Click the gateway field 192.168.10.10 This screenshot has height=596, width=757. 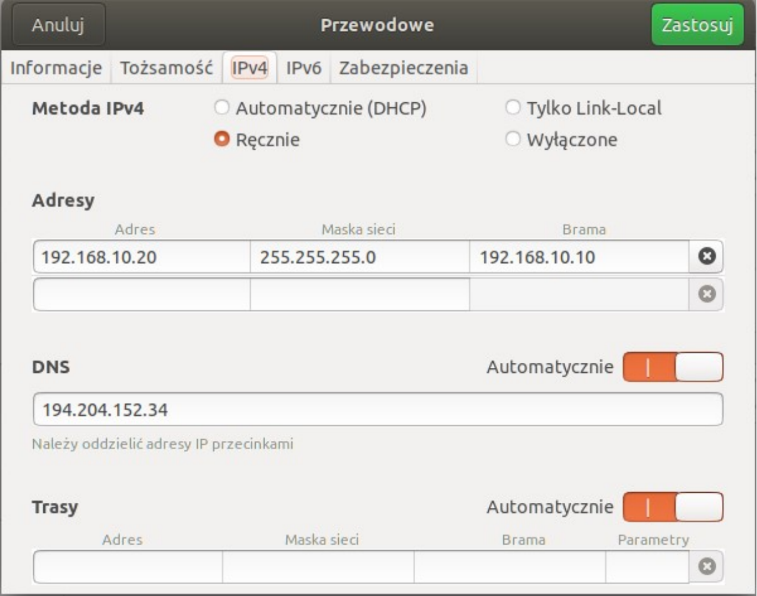[x=579, y=257]
